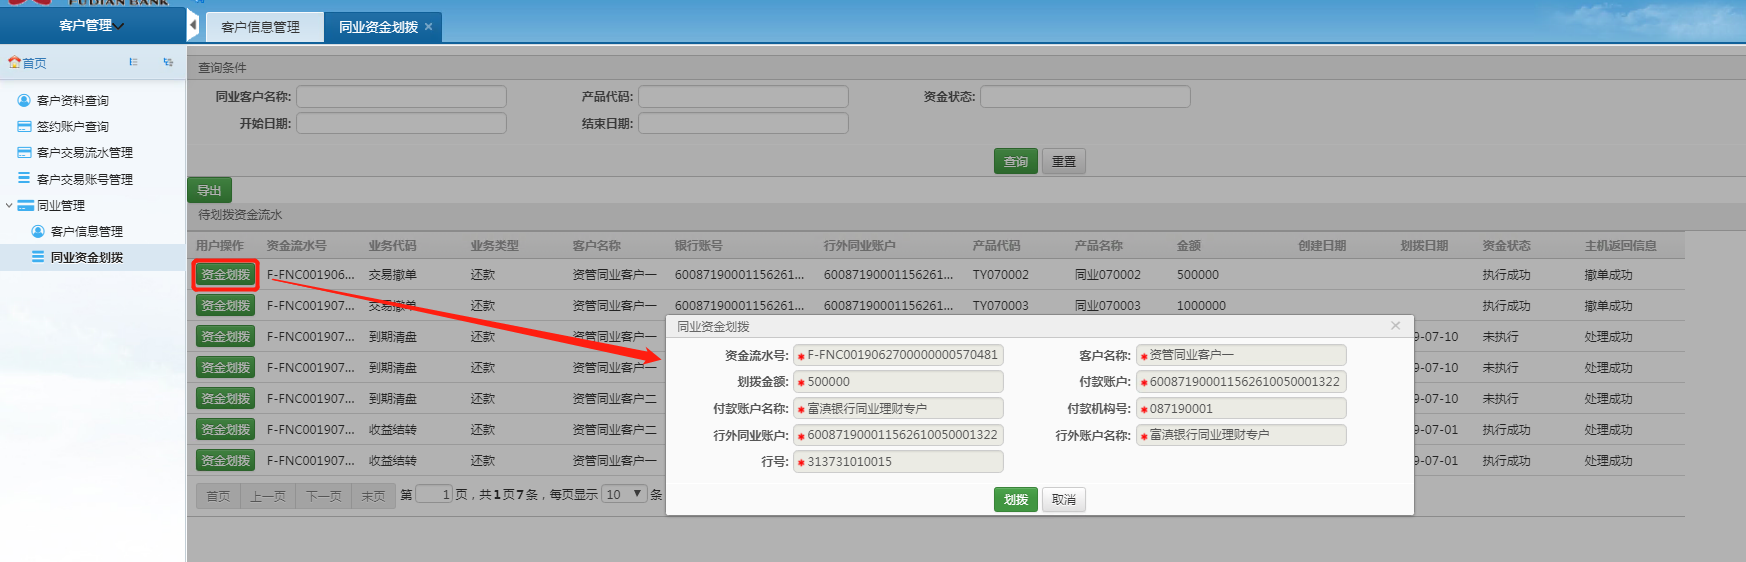
Task: Click the card icon of 签约账户查询
Action: point(24,126)
